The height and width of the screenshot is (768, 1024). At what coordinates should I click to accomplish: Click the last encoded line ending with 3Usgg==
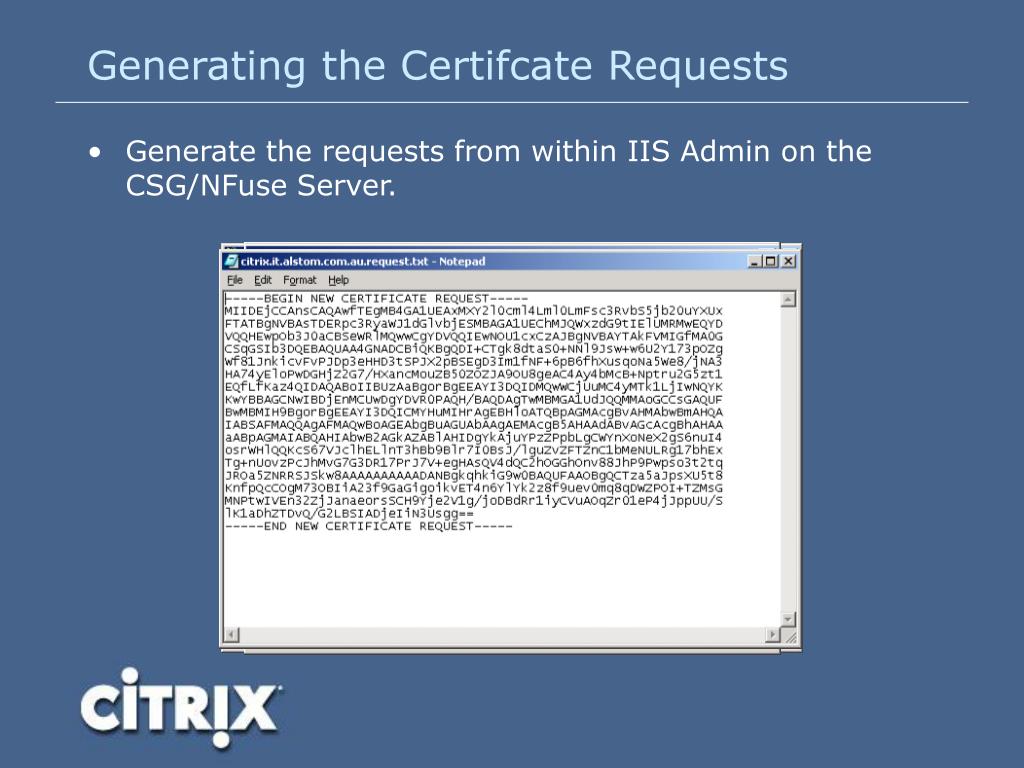349,513
